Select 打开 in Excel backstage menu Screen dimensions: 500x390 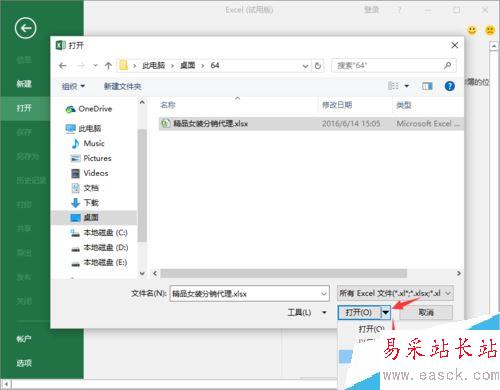24,108
